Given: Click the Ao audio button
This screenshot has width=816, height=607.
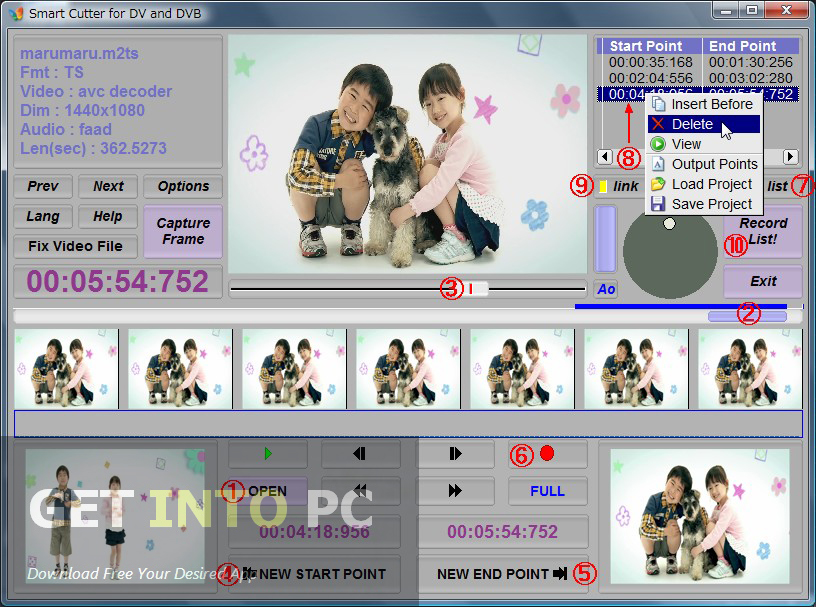Looking at the screenshot, I should point(606,289).
